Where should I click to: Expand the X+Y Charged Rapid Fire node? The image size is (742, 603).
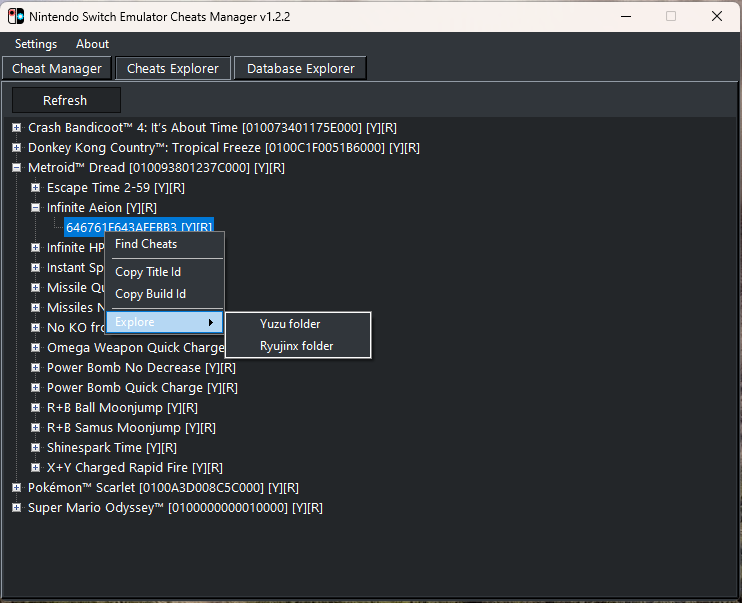pyautogui.click(x=35, y=468)
